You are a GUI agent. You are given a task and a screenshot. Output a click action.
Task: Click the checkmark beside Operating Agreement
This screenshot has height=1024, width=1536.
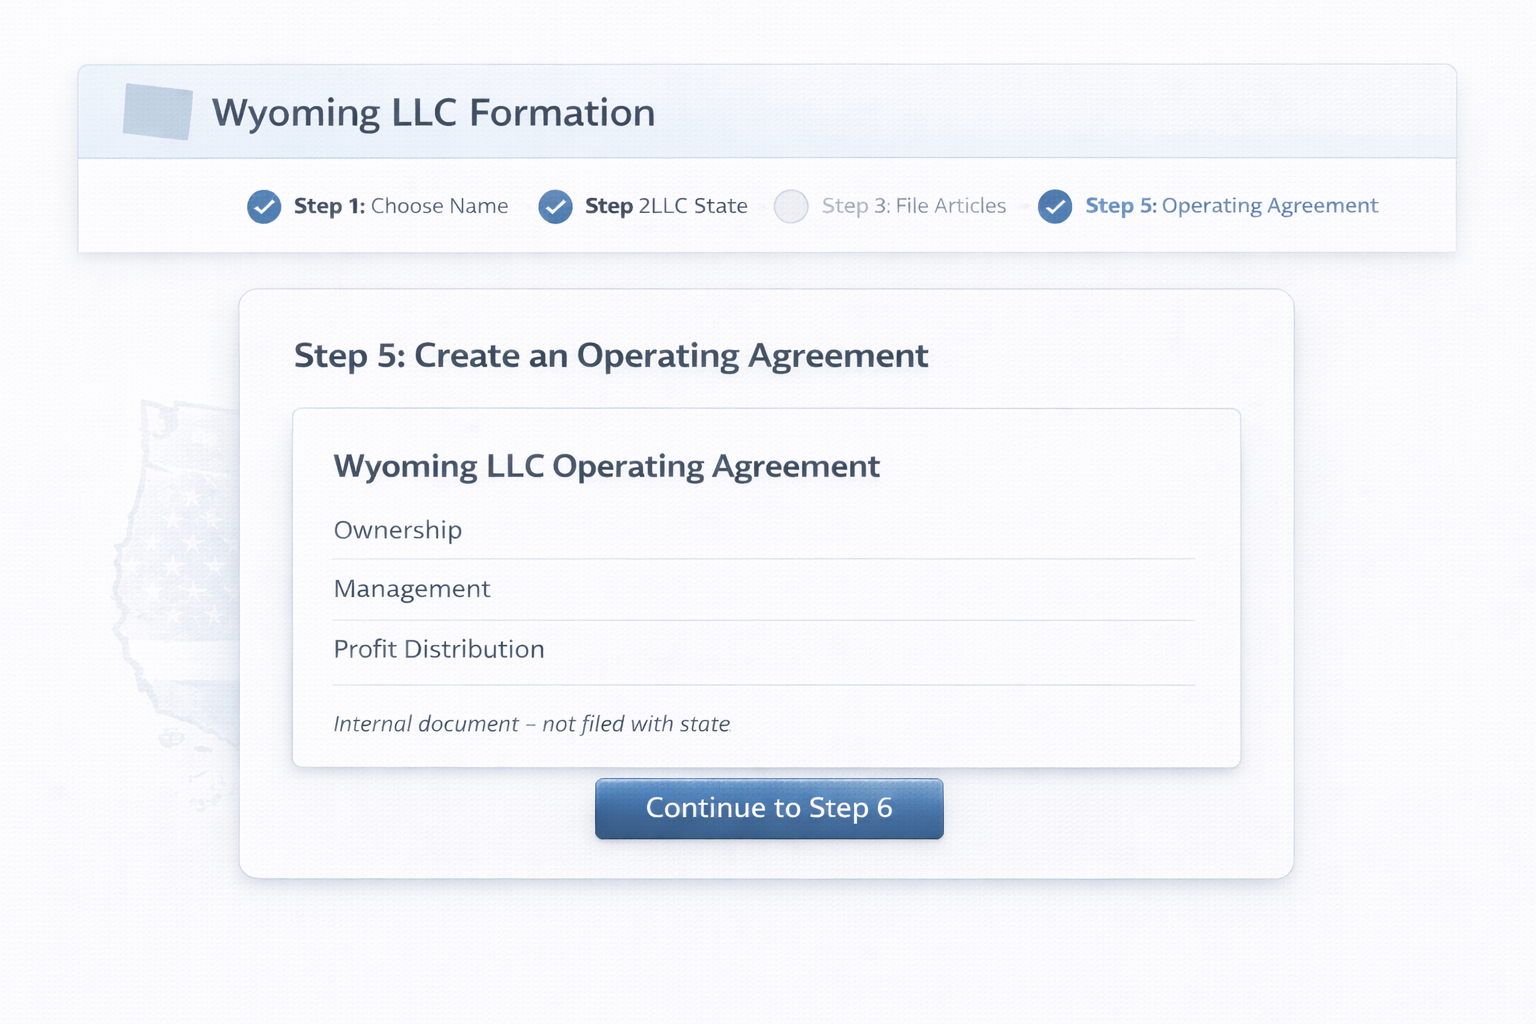[x=1055, y=206]
